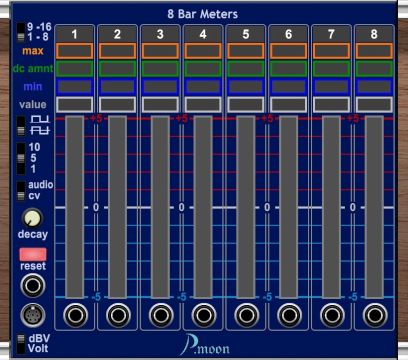Viewport: 408px width, 360px height.
Task: Click the channel 4 input jack
Action: [x=204, y=315]
